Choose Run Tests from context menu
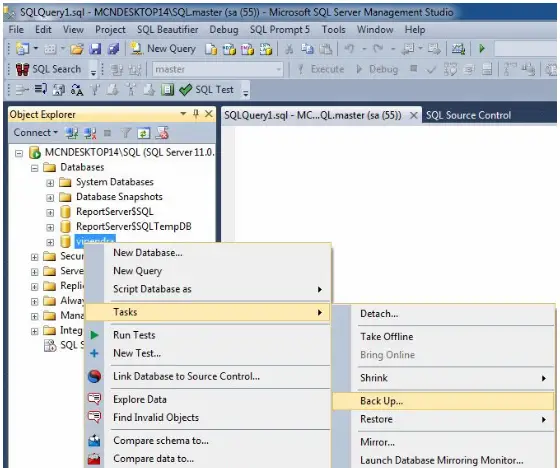The width and height of the screenshot is (560, 468). (207, 335)
